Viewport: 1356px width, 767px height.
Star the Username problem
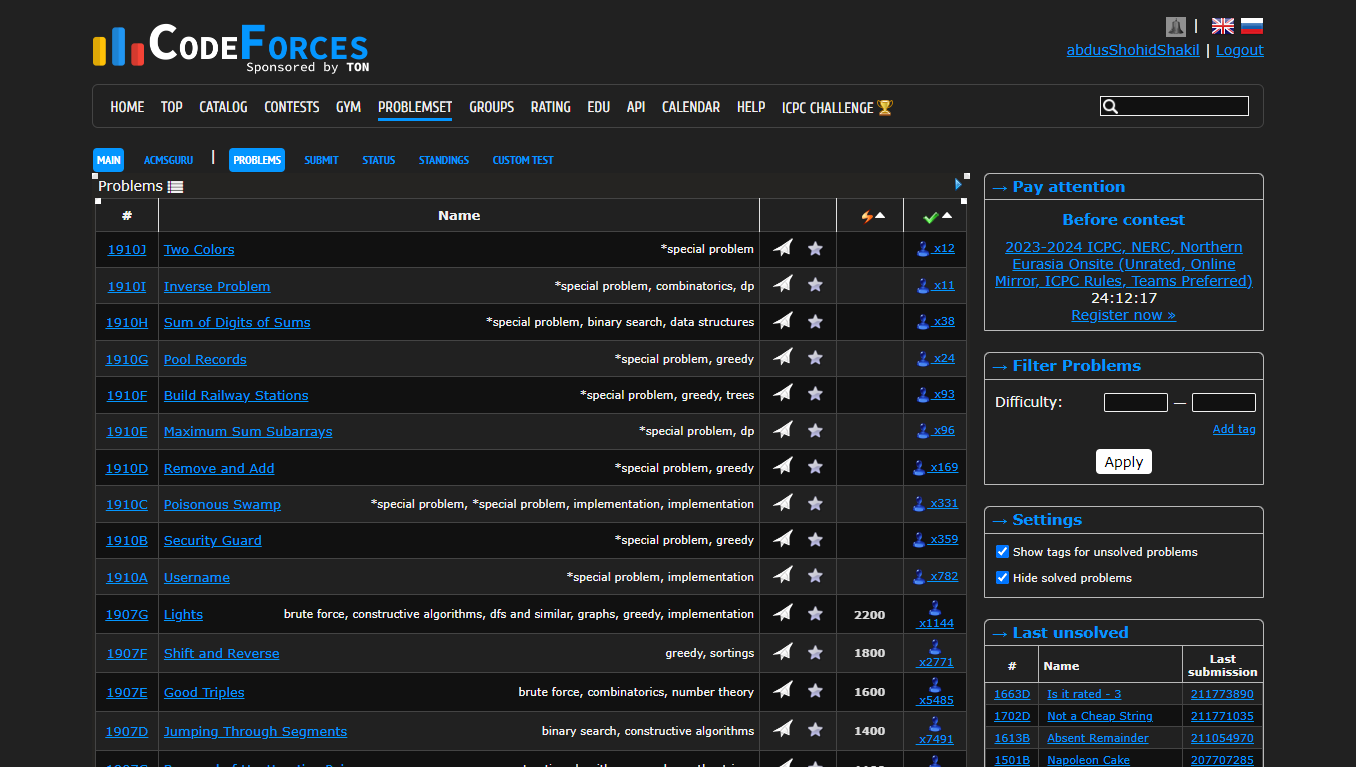(815, 576)
